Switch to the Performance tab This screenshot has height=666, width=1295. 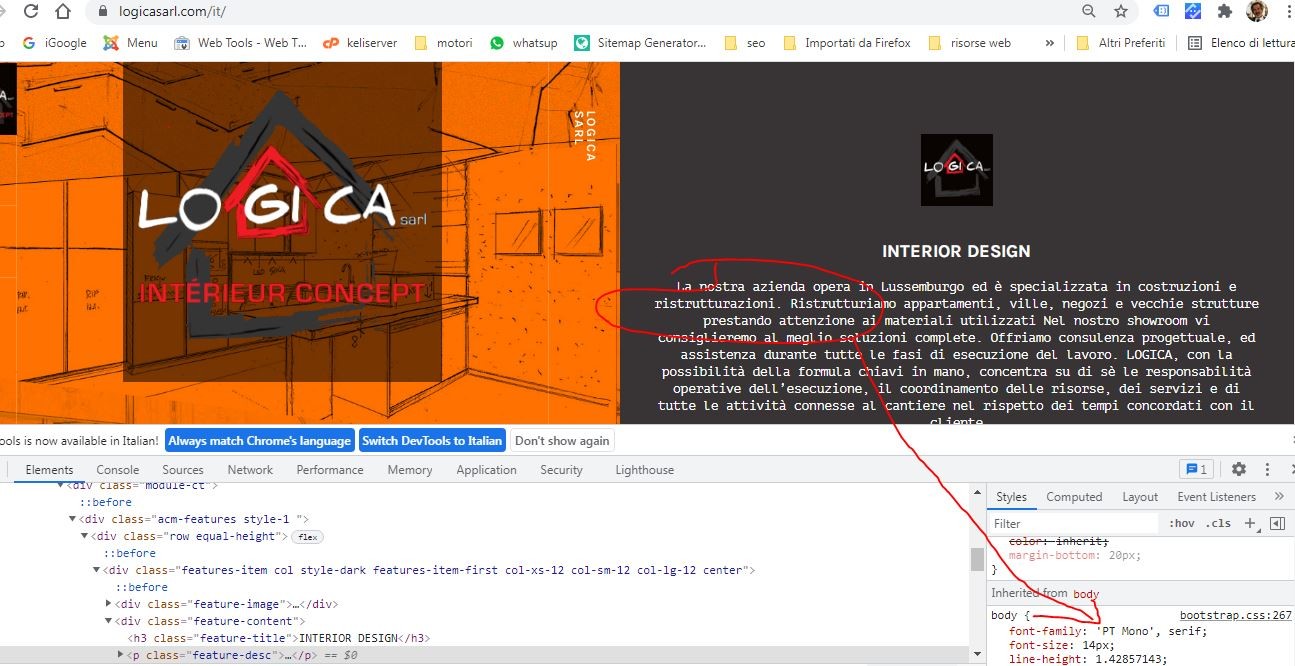pyautogui.click(x=330, y=470)
